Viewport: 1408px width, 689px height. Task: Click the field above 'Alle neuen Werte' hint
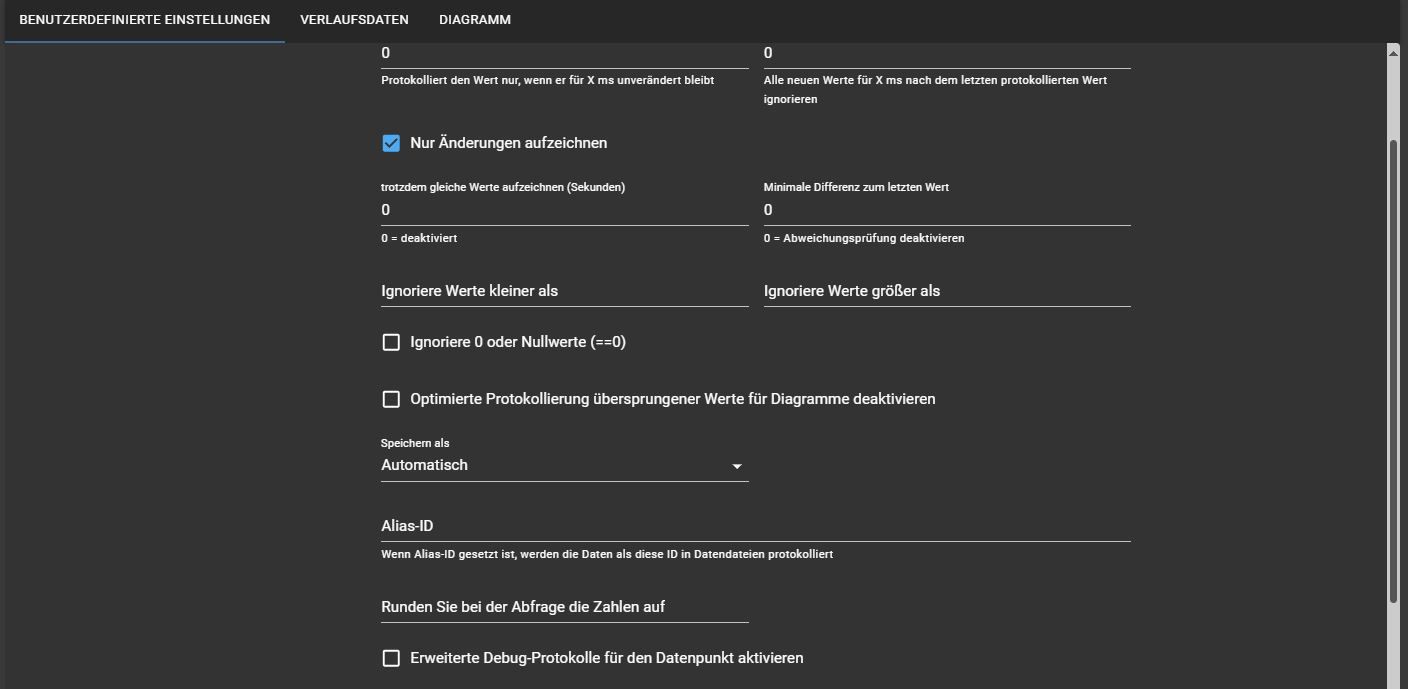coord(946,53)
